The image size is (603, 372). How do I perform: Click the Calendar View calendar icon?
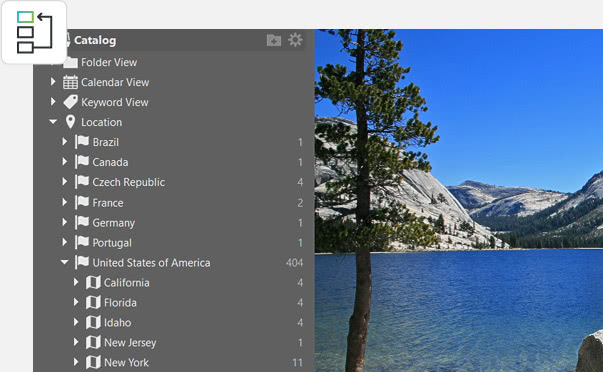pos(70,82)
